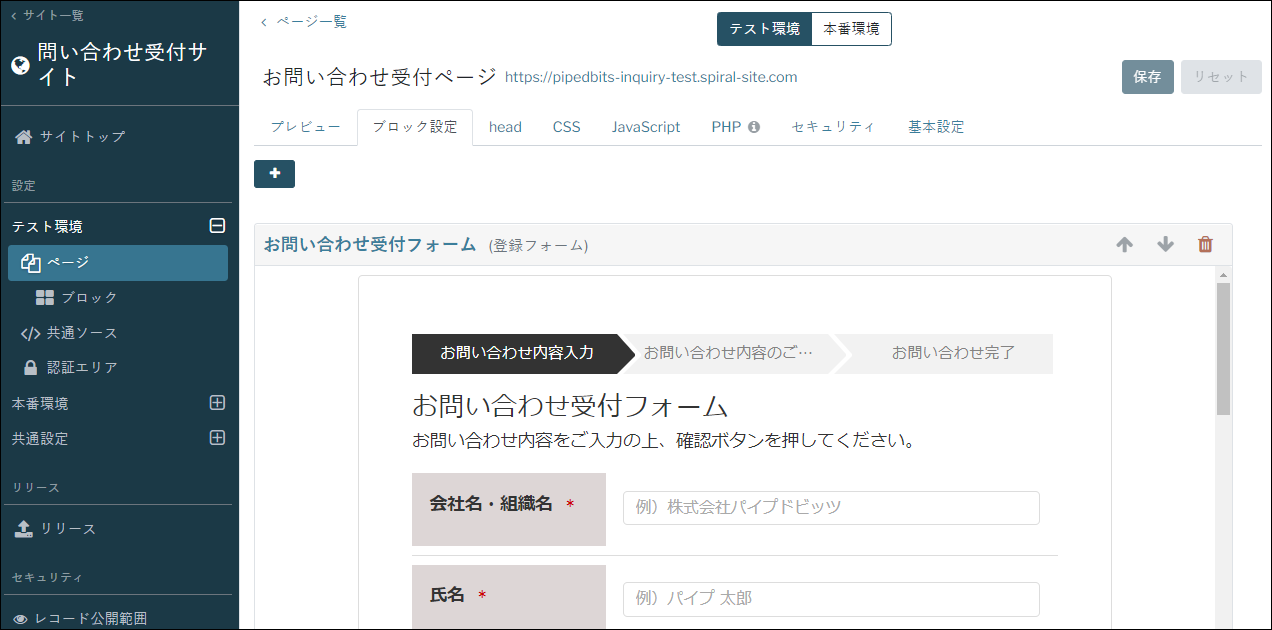
Task: Open the CSS tab
Action: point(566,127)
